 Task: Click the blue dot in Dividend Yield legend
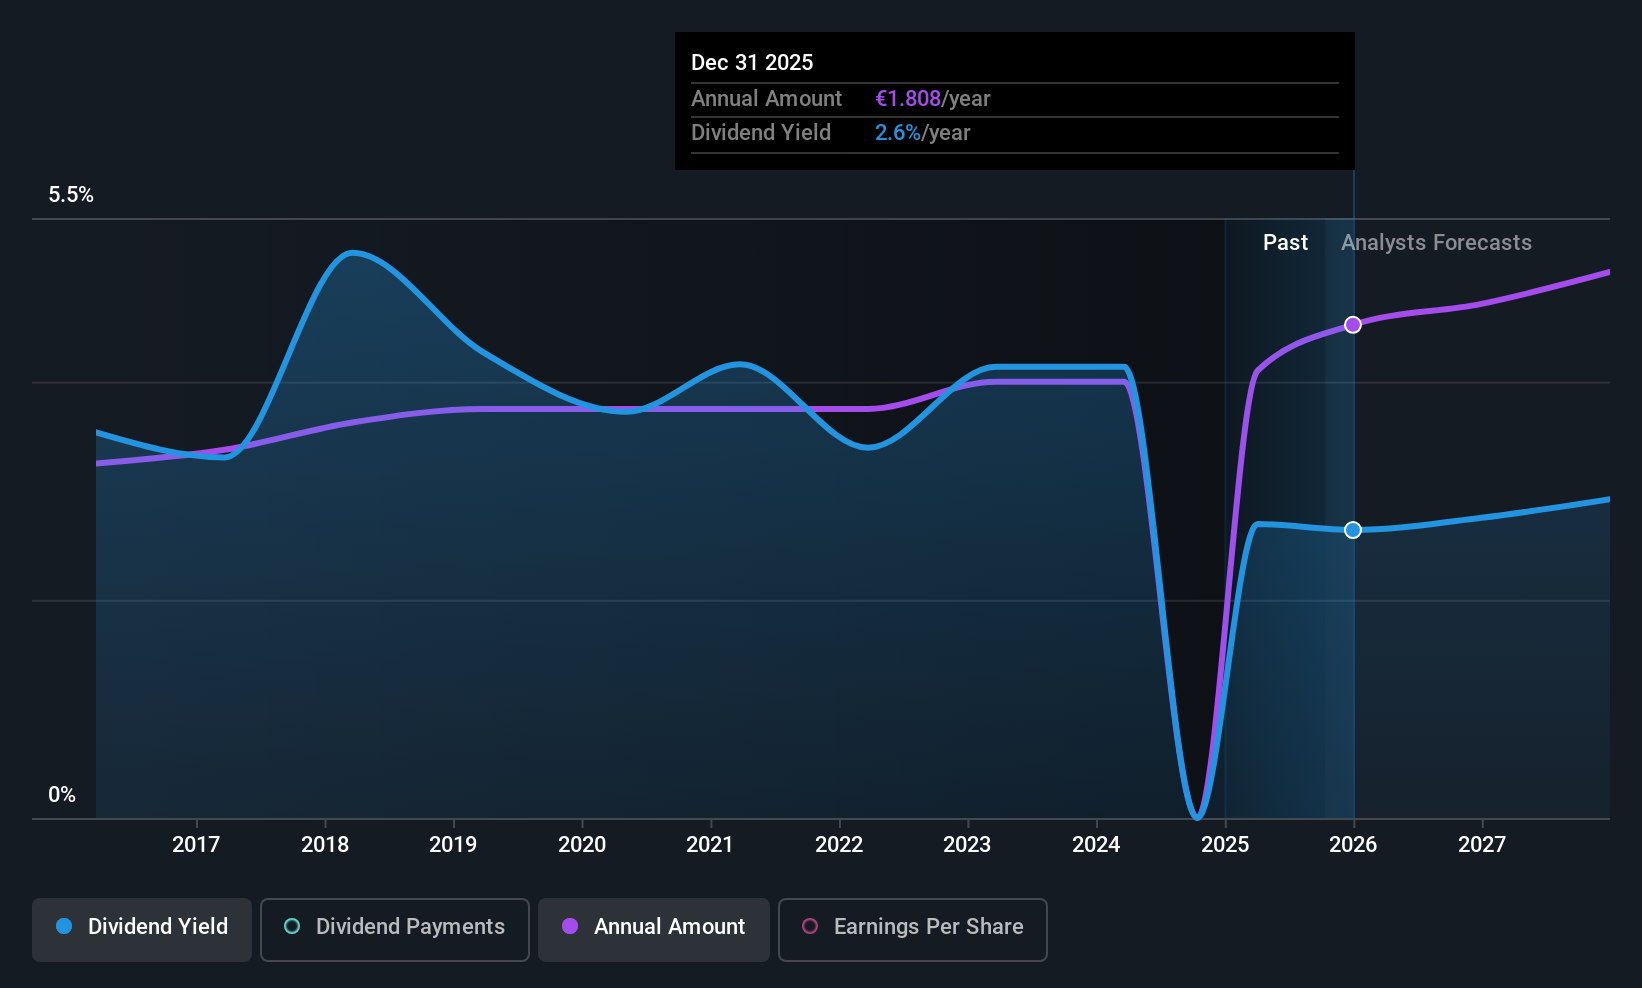[x=64, y=927]
